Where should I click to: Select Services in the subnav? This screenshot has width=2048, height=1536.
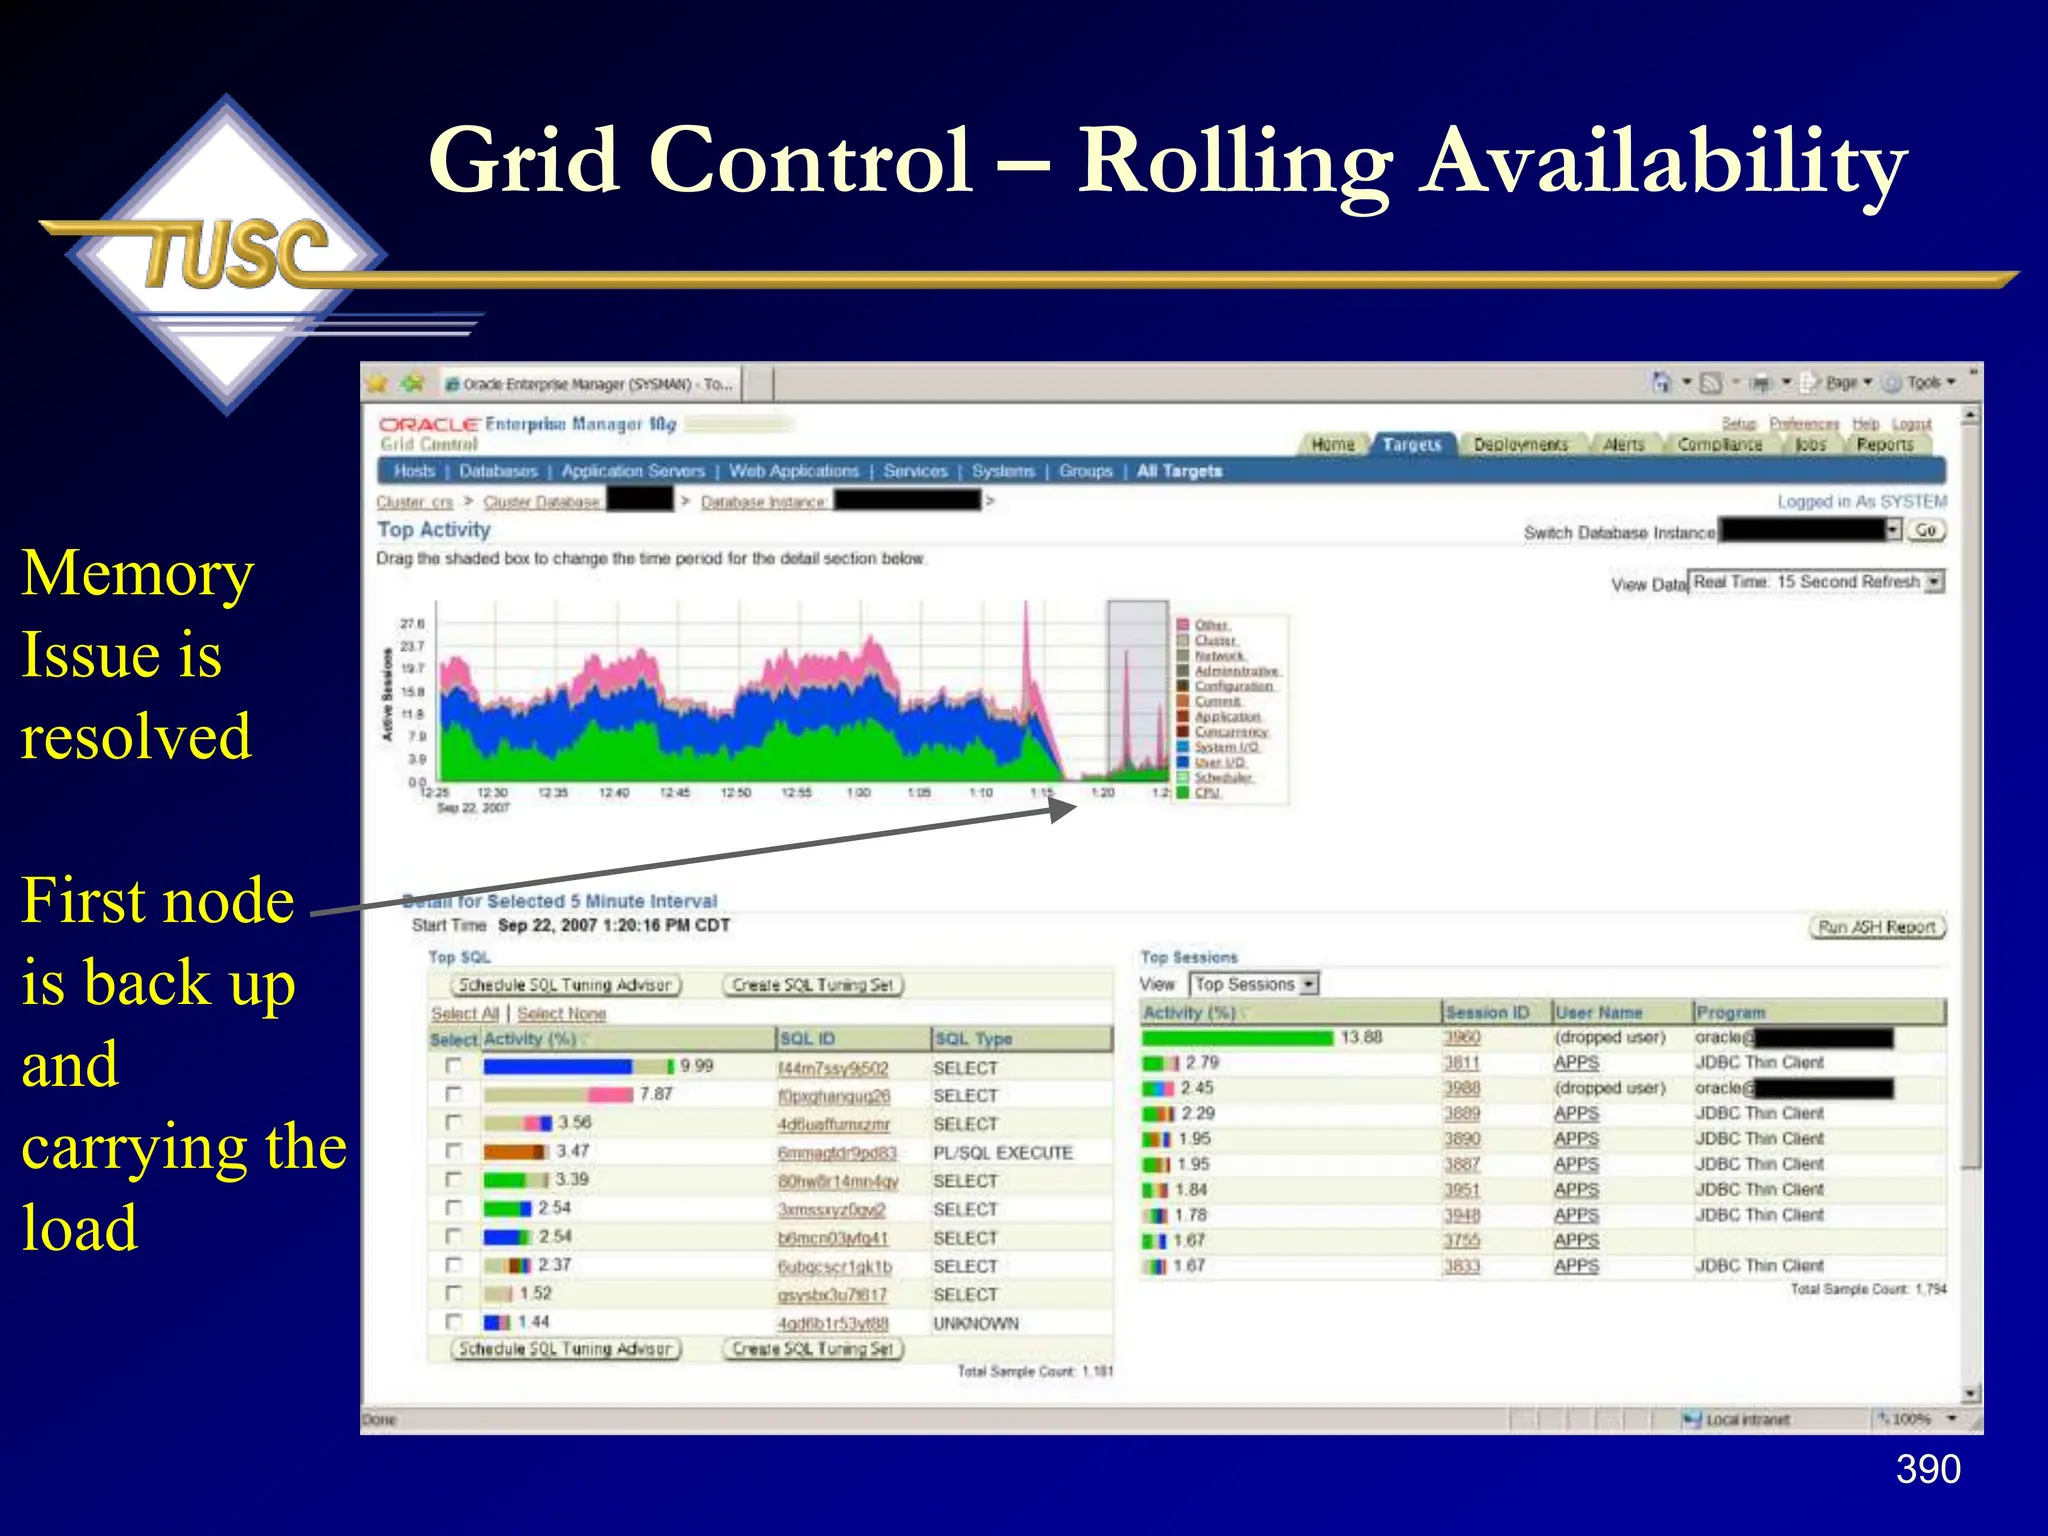tap(915, 471)
